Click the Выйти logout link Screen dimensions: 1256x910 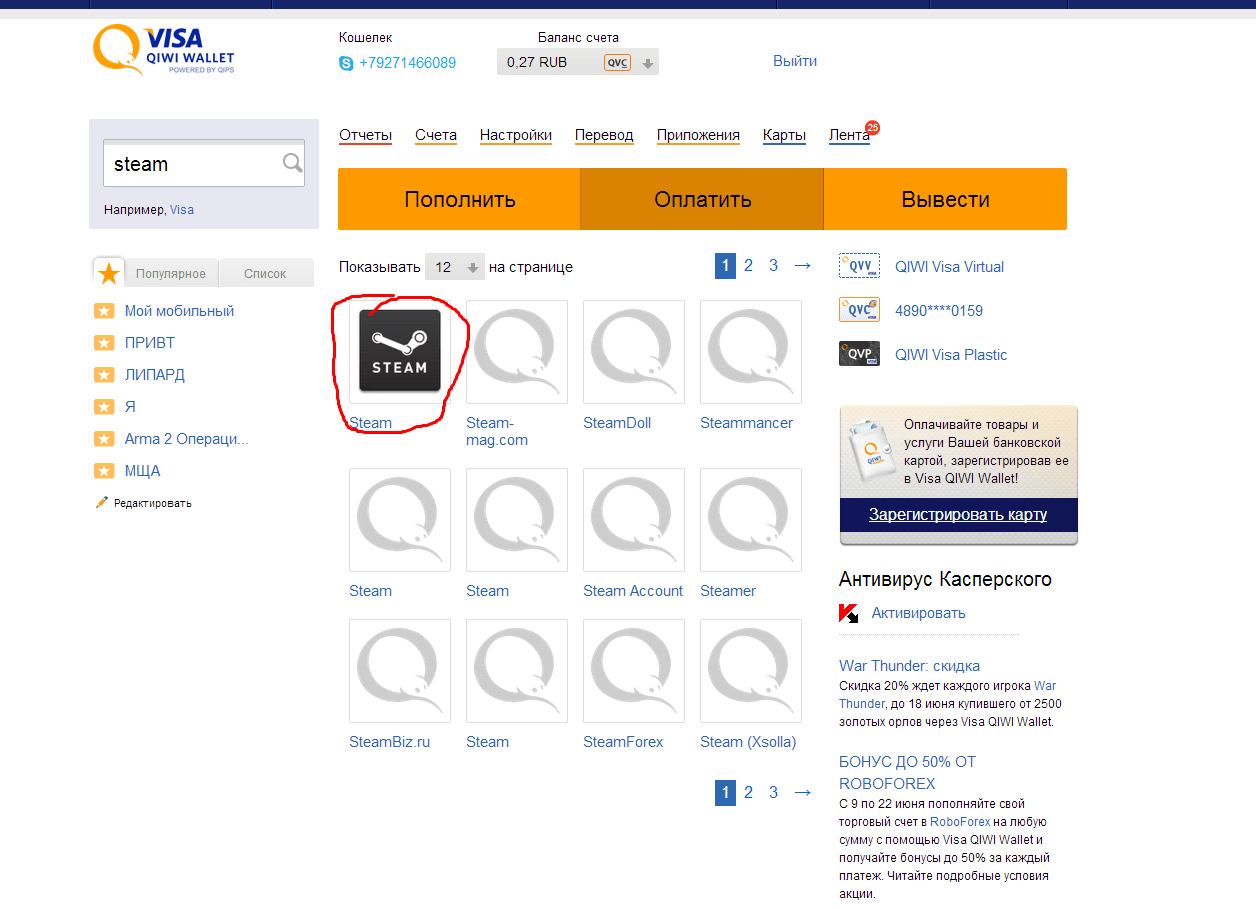pyautogui.click(x=795, y=61)
